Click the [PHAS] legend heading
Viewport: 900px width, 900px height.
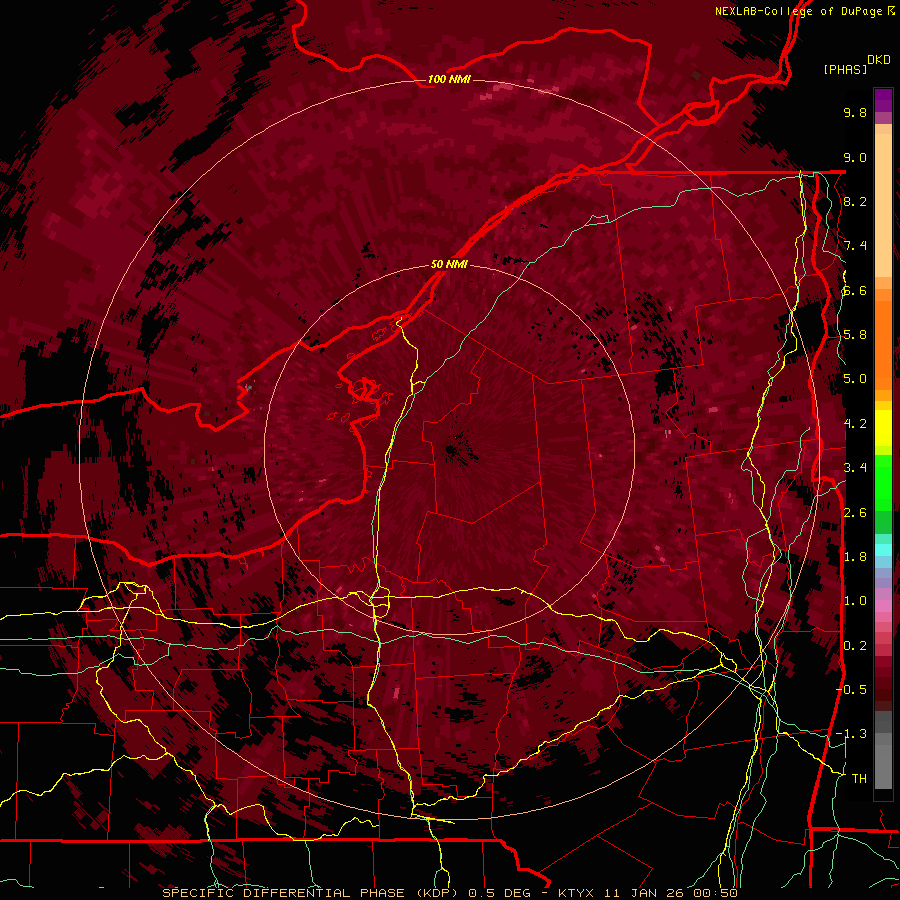click(x=845, y=69)
